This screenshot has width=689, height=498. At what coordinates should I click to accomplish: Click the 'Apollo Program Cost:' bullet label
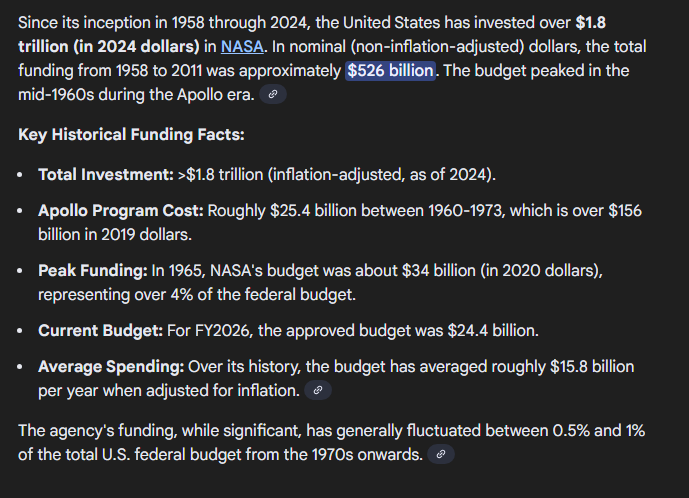click(121, 211)
